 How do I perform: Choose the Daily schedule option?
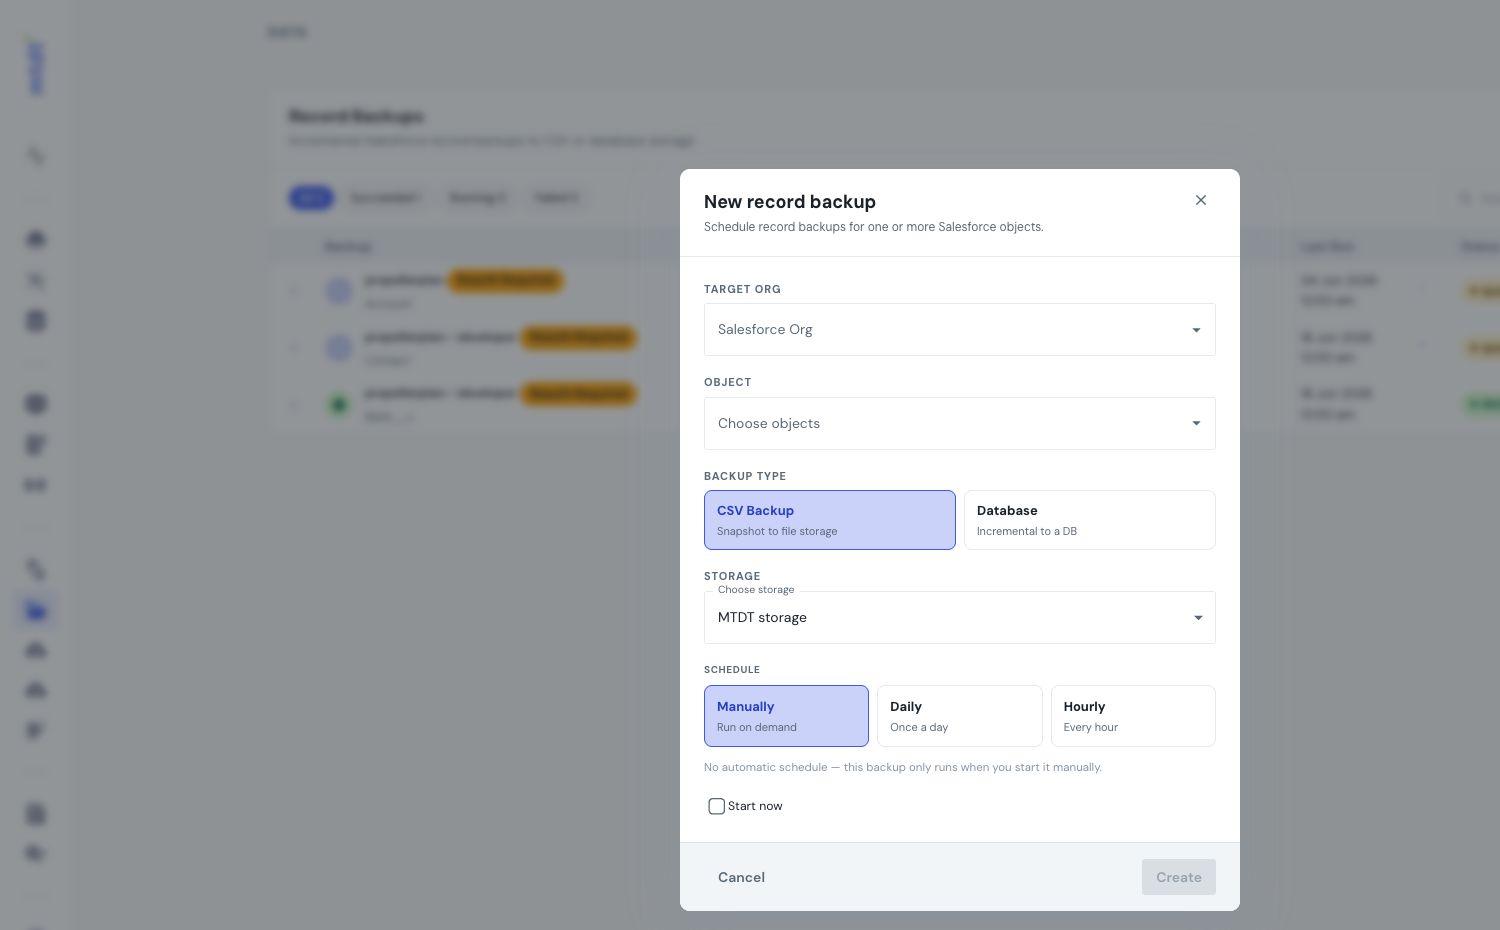960,716
